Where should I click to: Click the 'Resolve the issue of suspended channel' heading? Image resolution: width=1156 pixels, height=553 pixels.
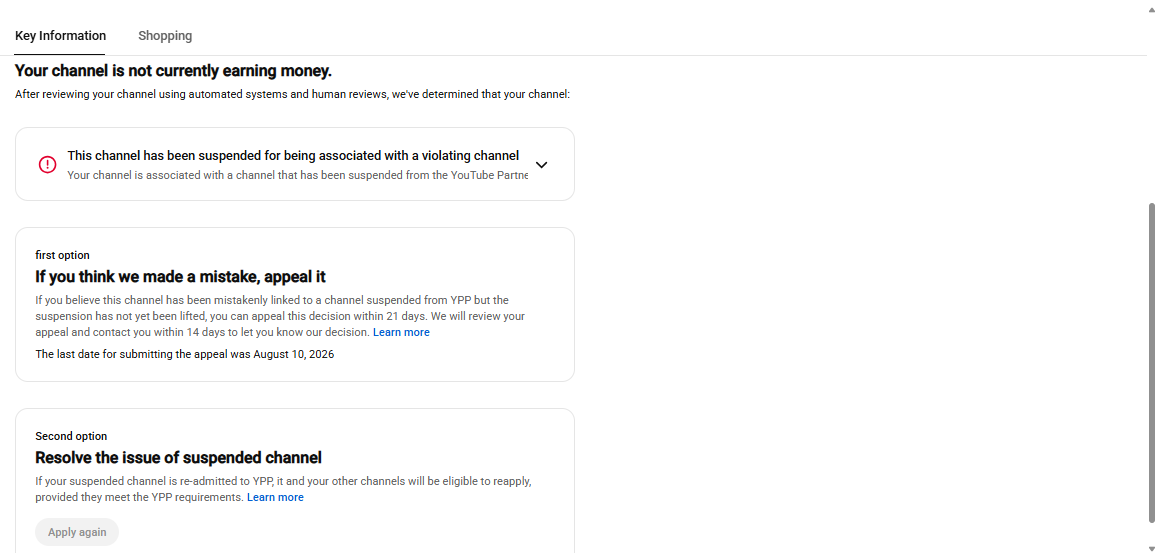pos(178,458)
